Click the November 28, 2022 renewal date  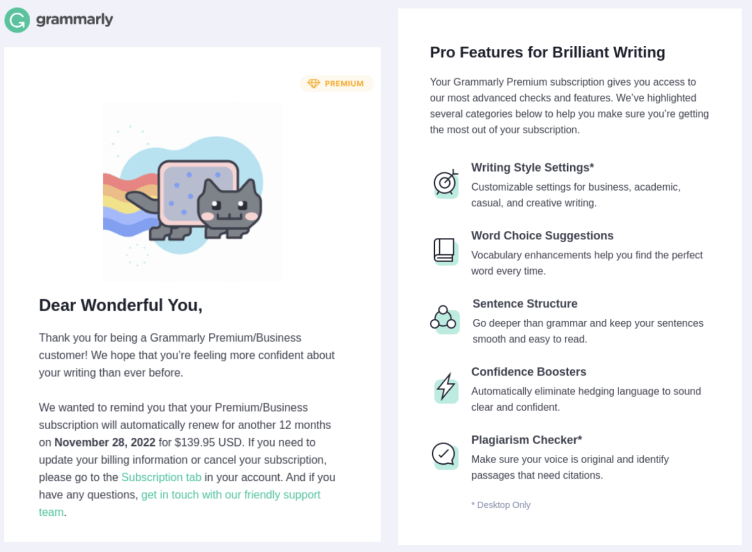[105, 442]
